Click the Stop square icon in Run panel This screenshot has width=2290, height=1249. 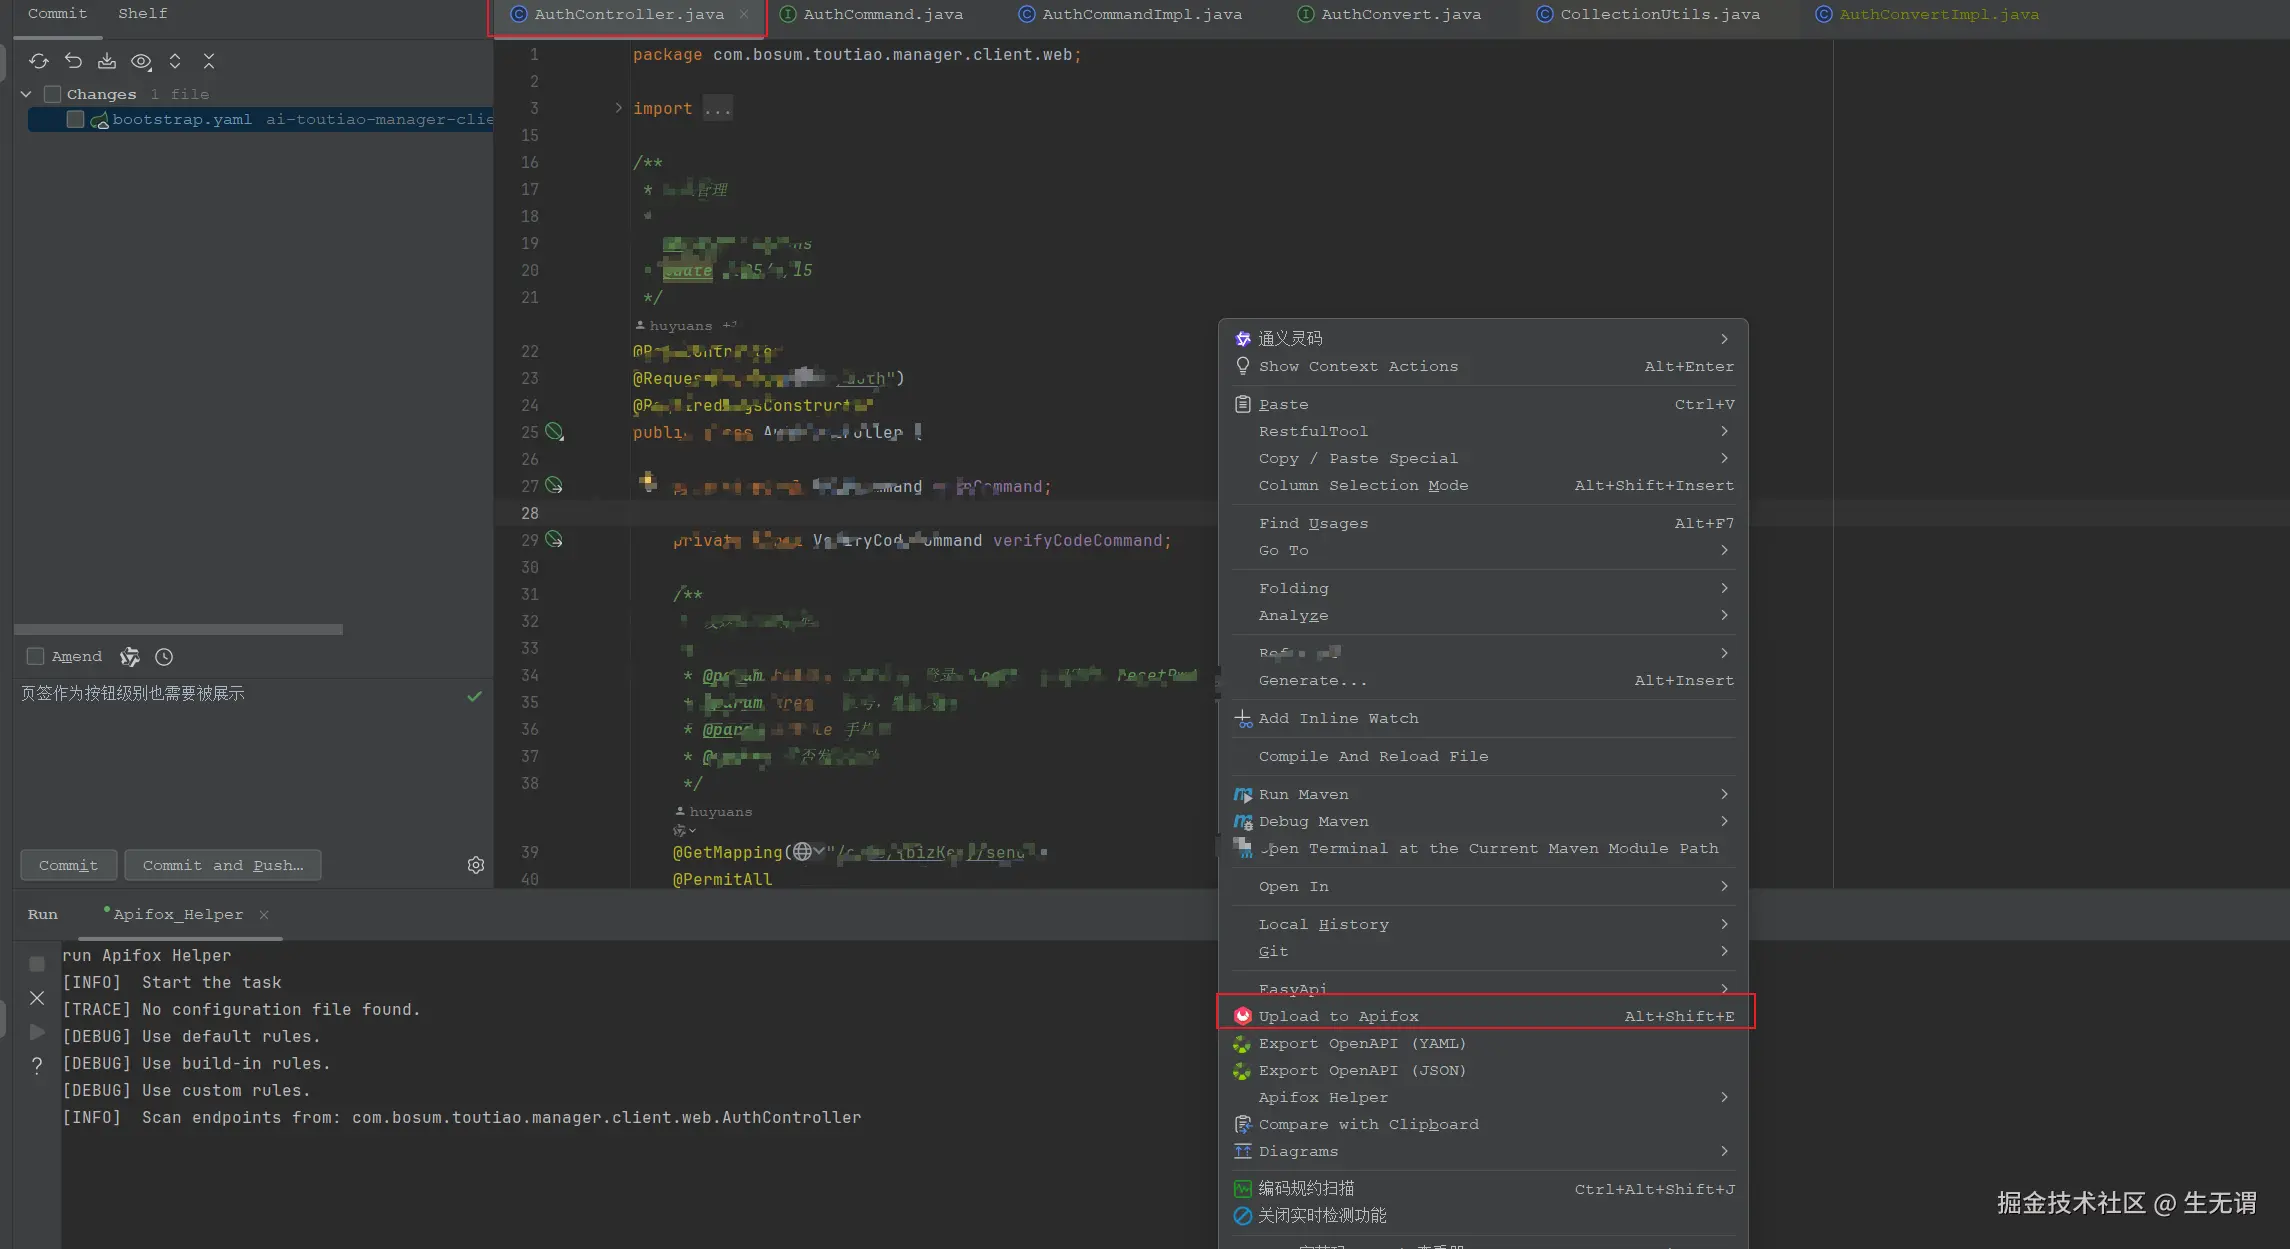tap(37, 964)
